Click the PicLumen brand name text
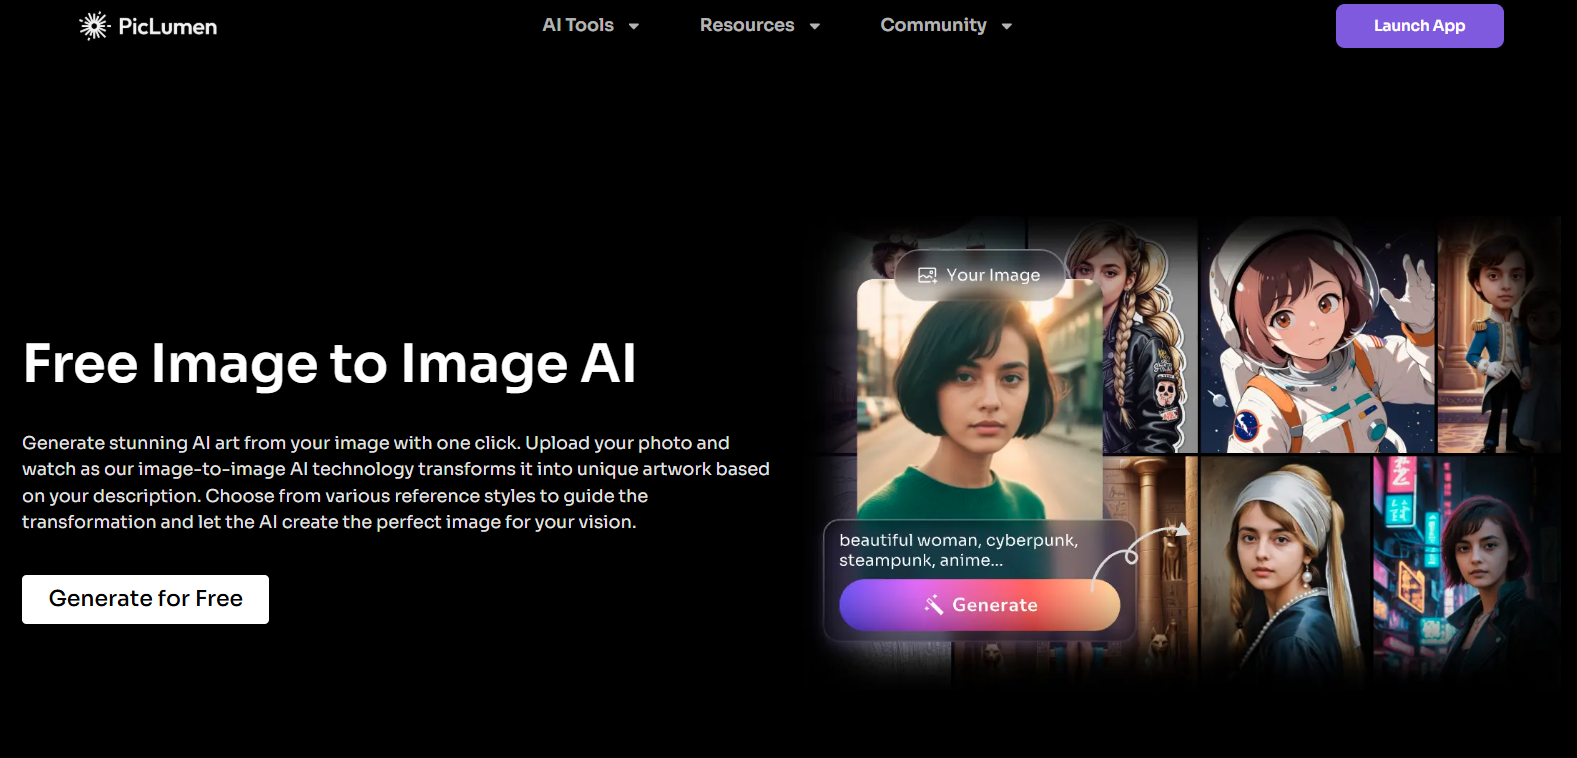The image size is (1577, 758). (x=167, y=27)
